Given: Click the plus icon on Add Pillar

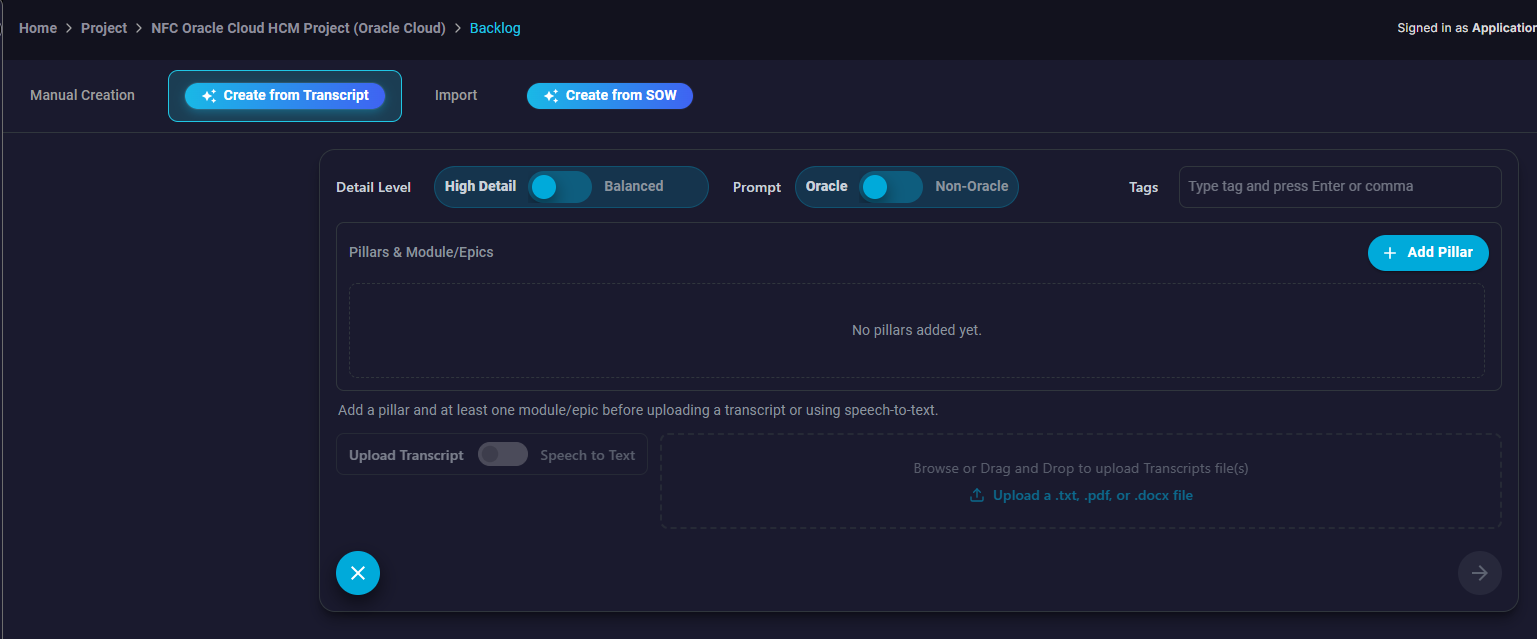Looking at the screenshot, I should [x=1390, y=253].
